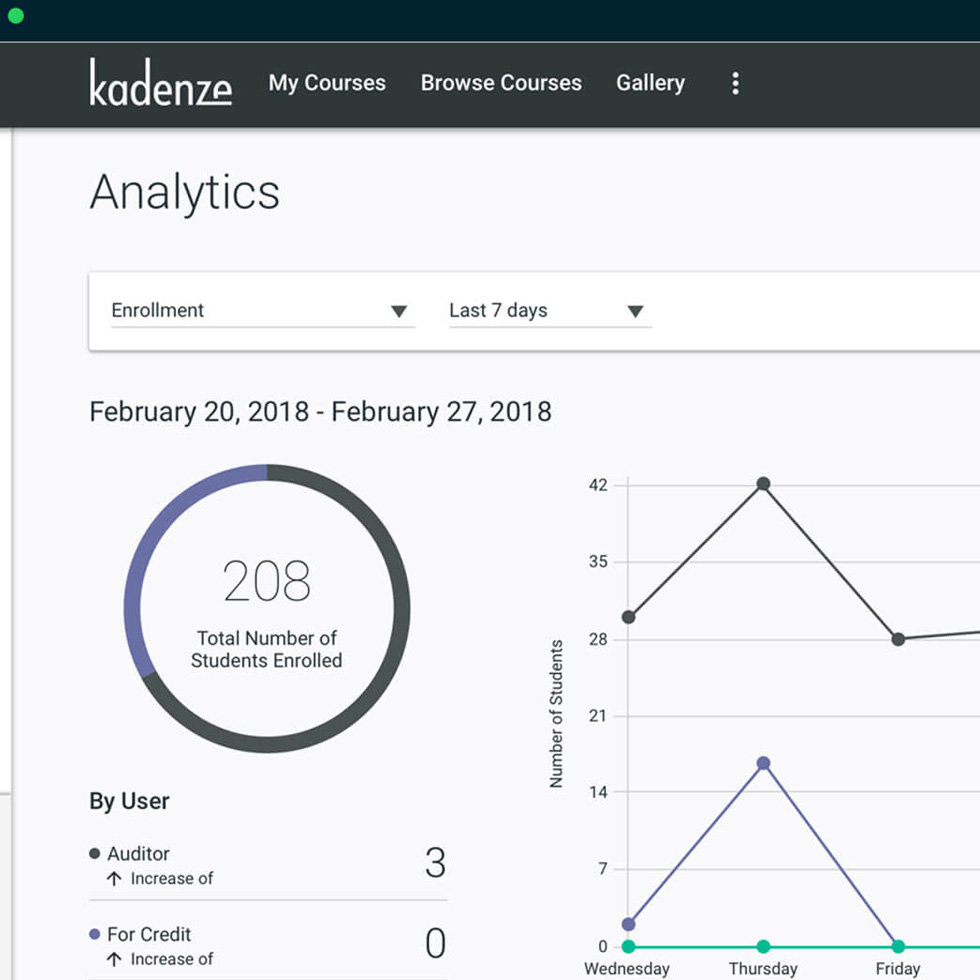The image size is (980, 980).
Task: Click the purple line's Wednesday data point
Action: click(628, 924)
